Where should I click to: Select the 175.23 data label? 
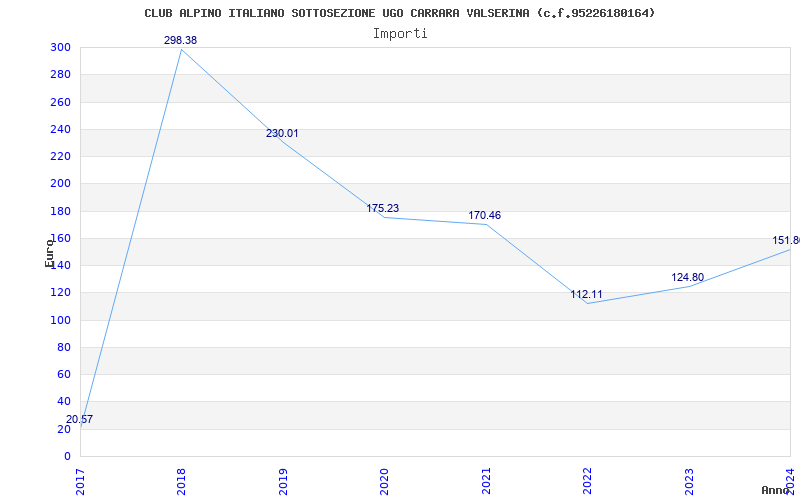(x=383, y=208)
